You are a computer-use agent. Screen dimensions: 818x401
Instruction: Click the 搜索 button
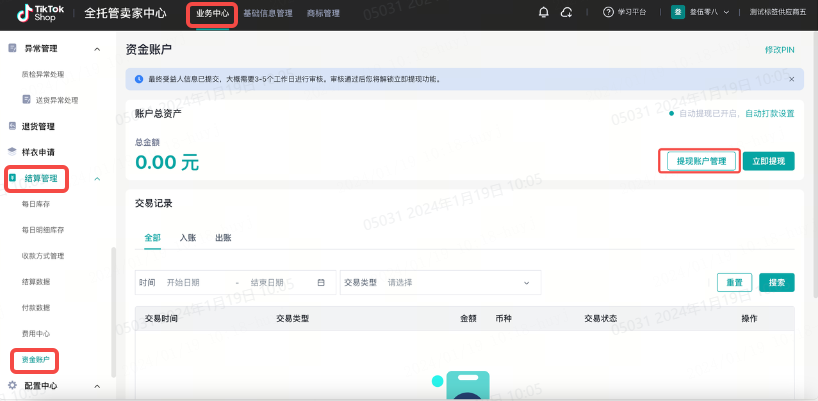[x=777, y=282]
